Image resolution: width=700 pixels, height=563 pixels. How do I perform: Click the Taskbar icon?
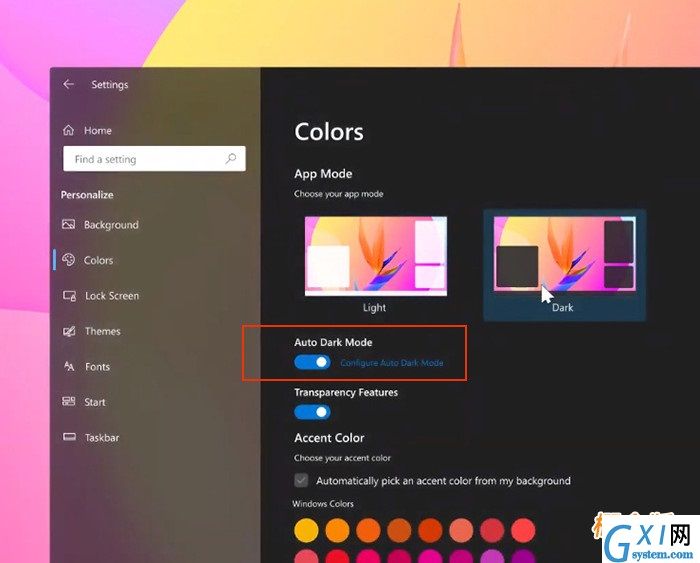pos(69,437)
